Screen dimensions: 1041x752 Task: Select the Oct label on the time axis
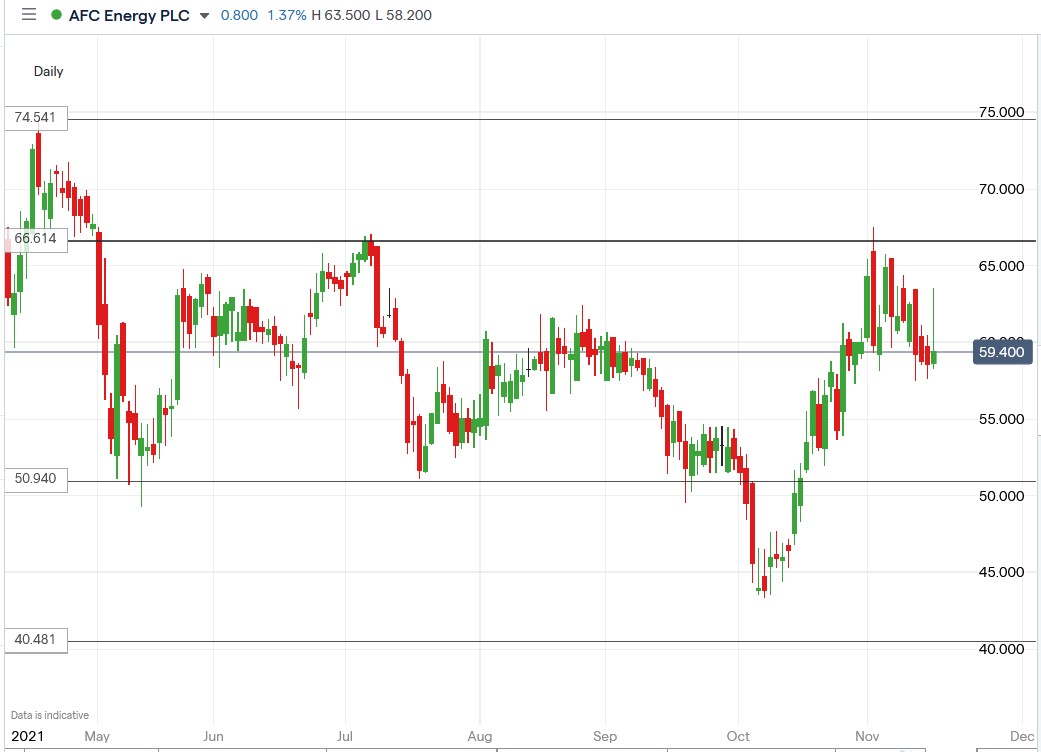click(740, 735)
